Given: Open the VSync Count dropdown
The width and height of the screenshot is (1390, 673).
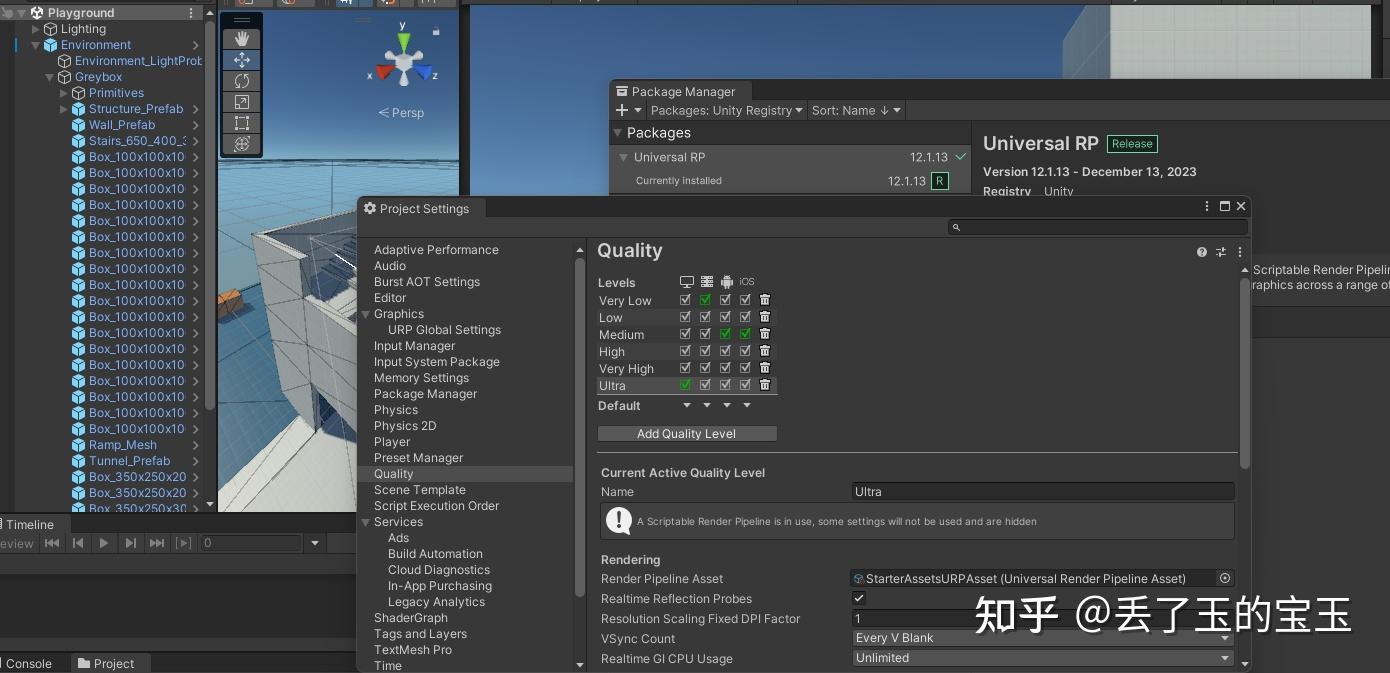Looking at the screenshot, I should coord(1041,638).
